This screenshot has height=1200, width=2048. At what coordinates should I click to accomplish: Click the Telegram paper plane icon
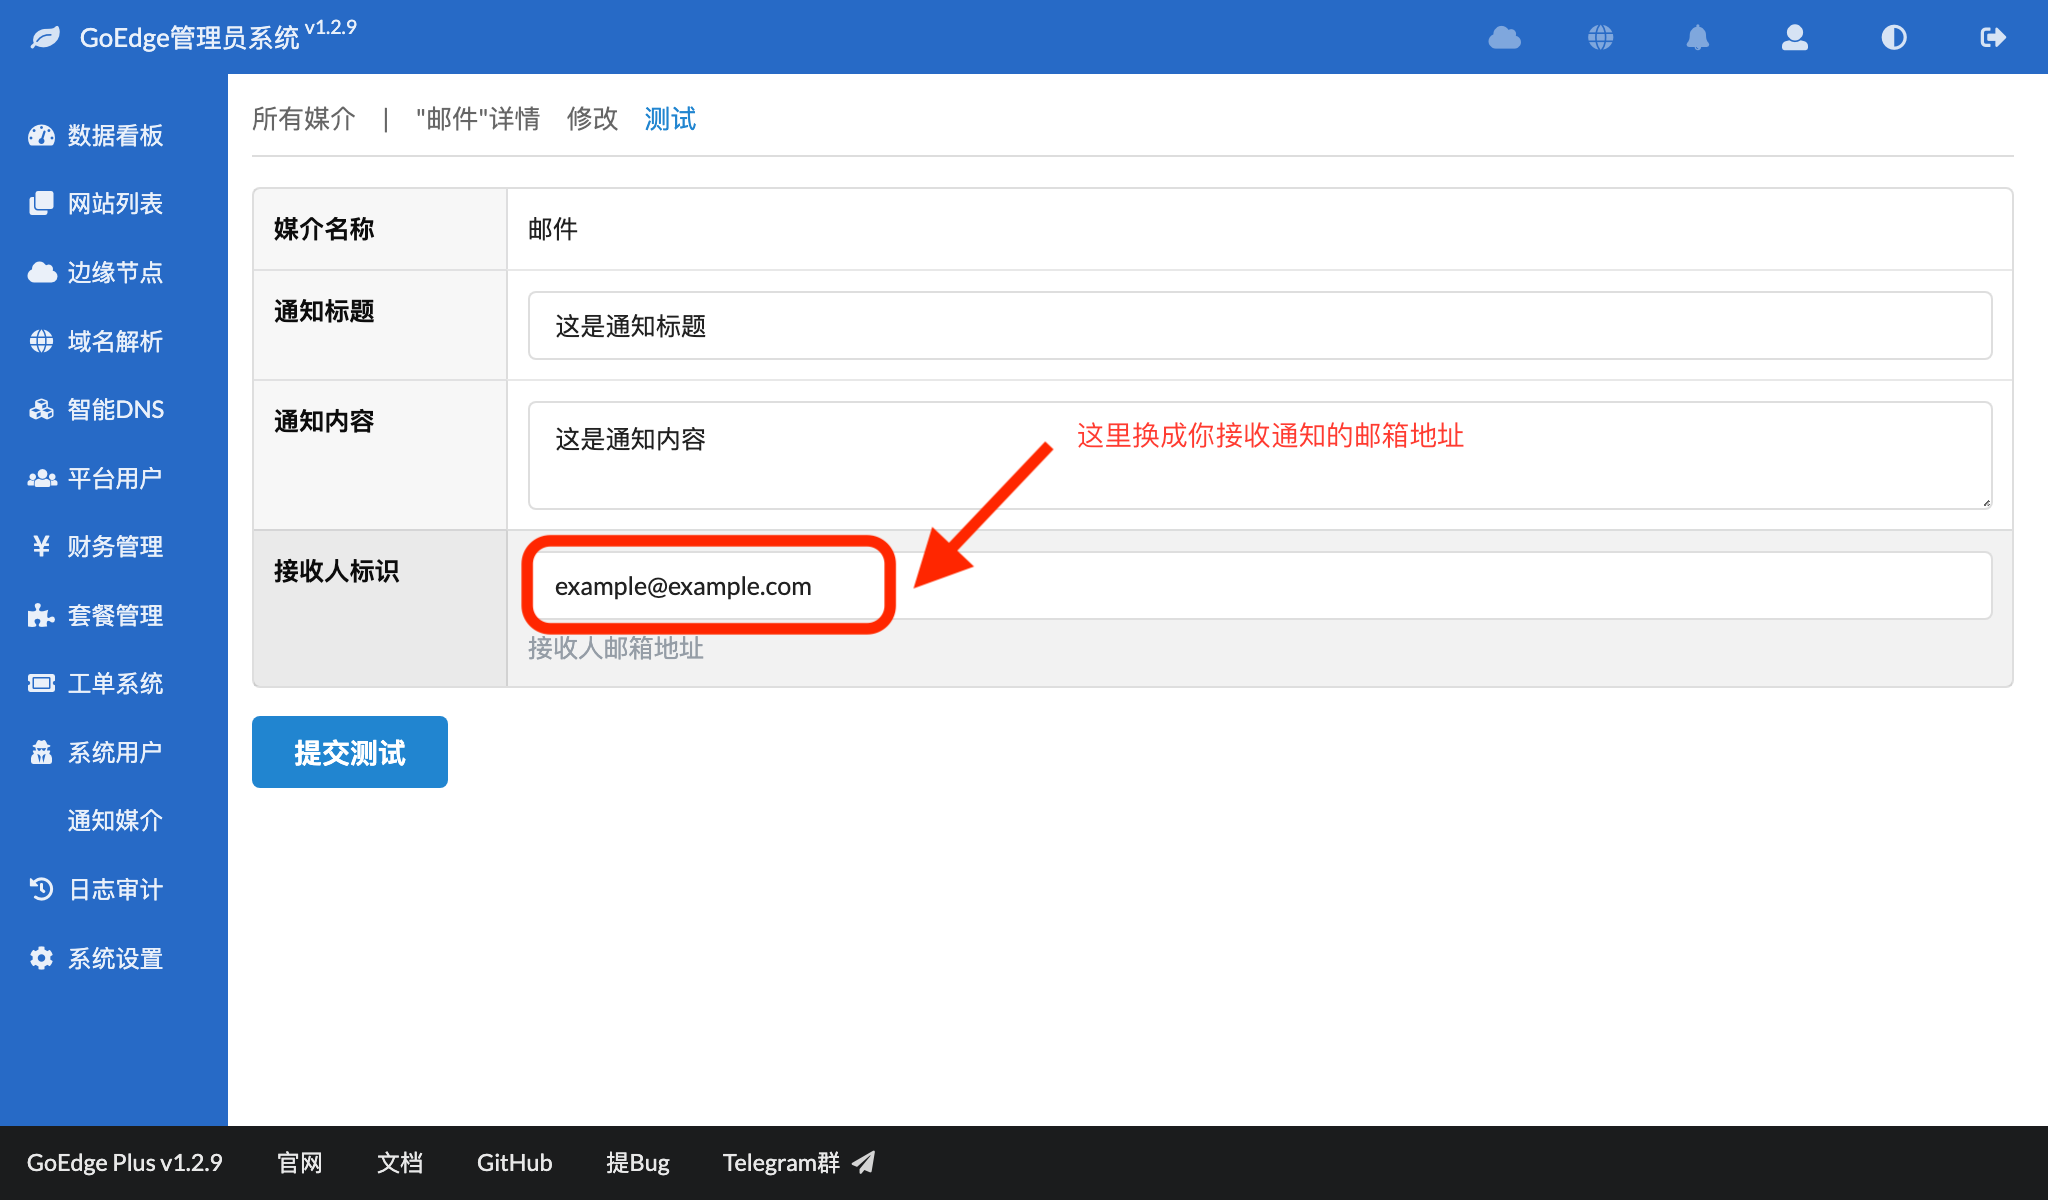pyautogui.click(x=863, y=1162)
